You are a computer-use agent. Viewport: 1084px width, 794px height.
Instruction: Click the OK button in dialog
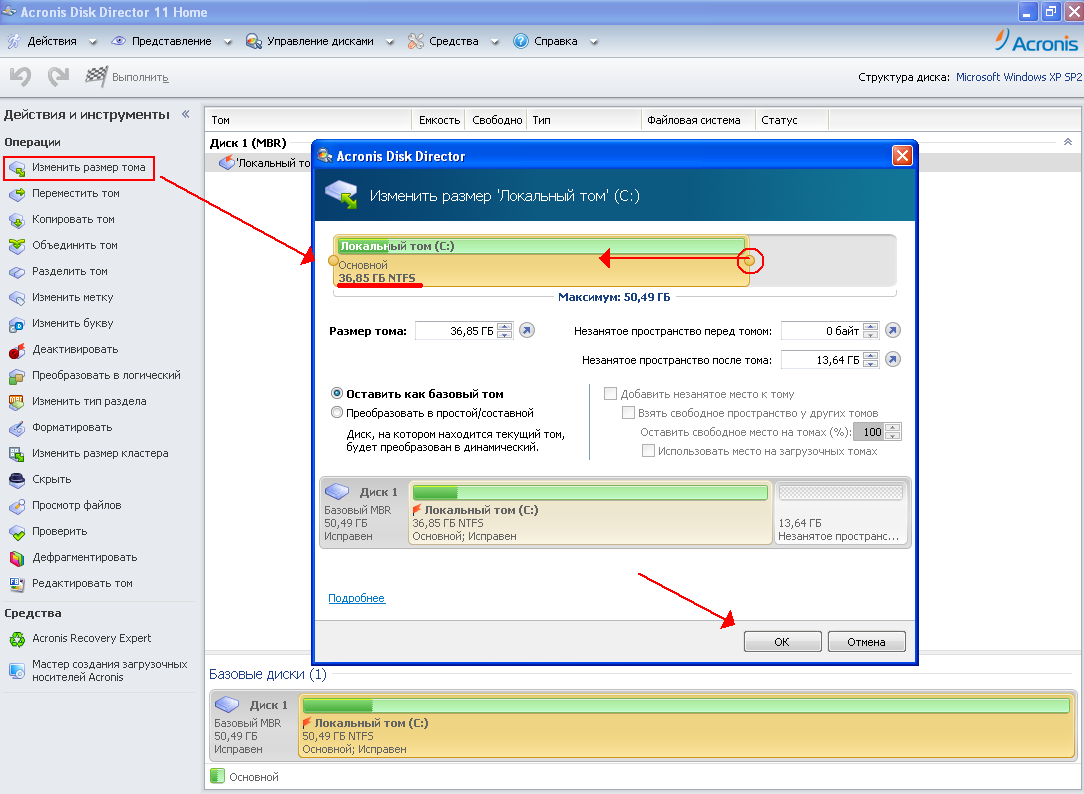click(783, 642)
